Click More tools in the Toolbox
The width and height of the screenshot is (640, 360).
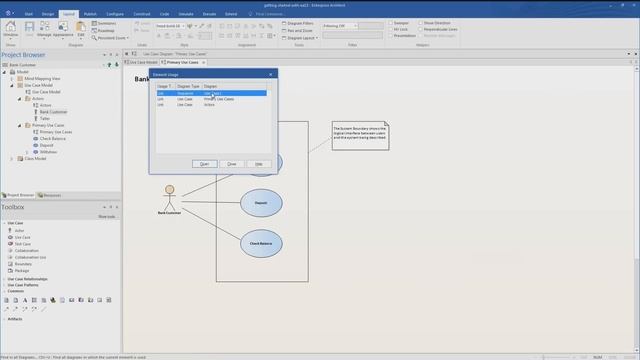(107, 217)
